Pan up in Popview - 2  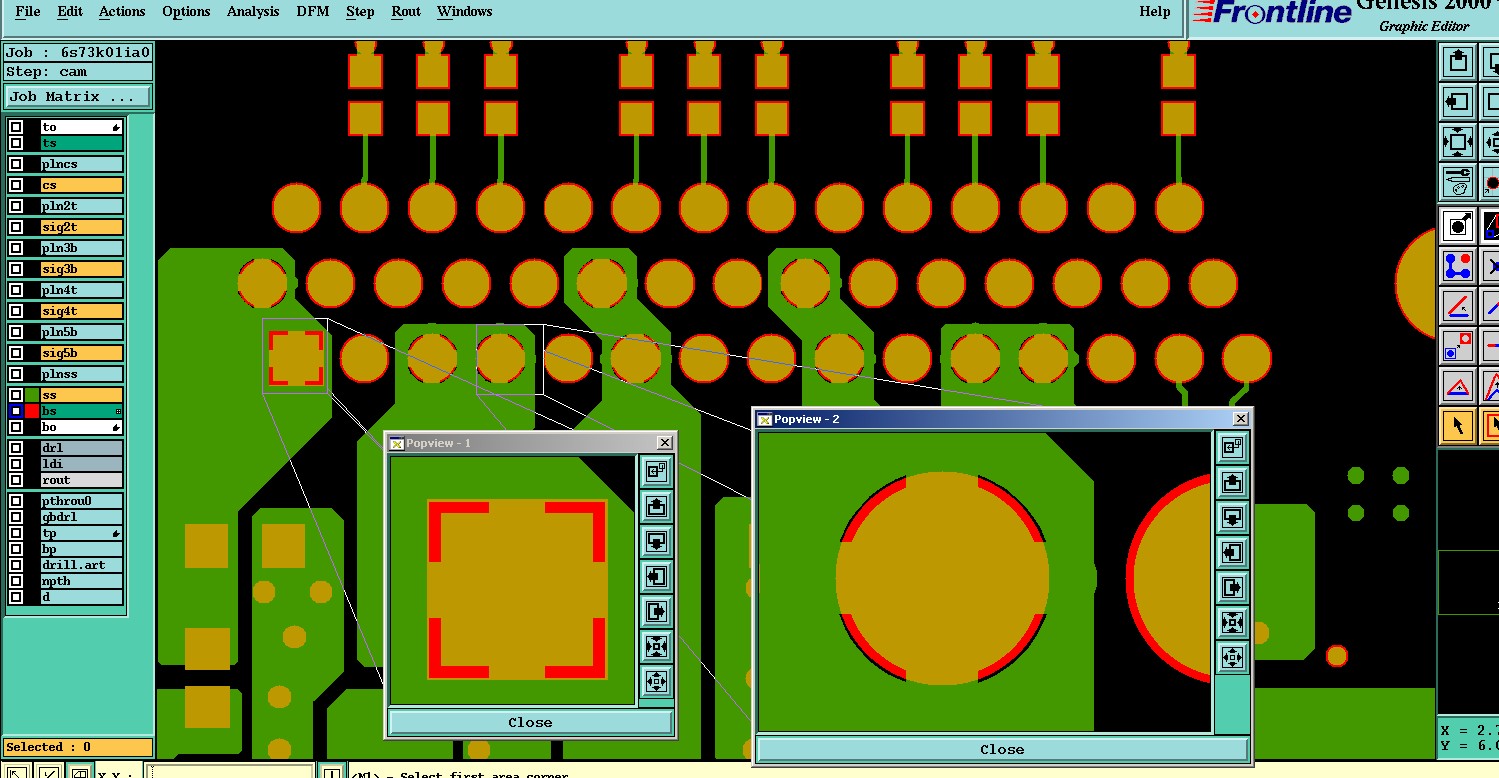(1233, 483)
